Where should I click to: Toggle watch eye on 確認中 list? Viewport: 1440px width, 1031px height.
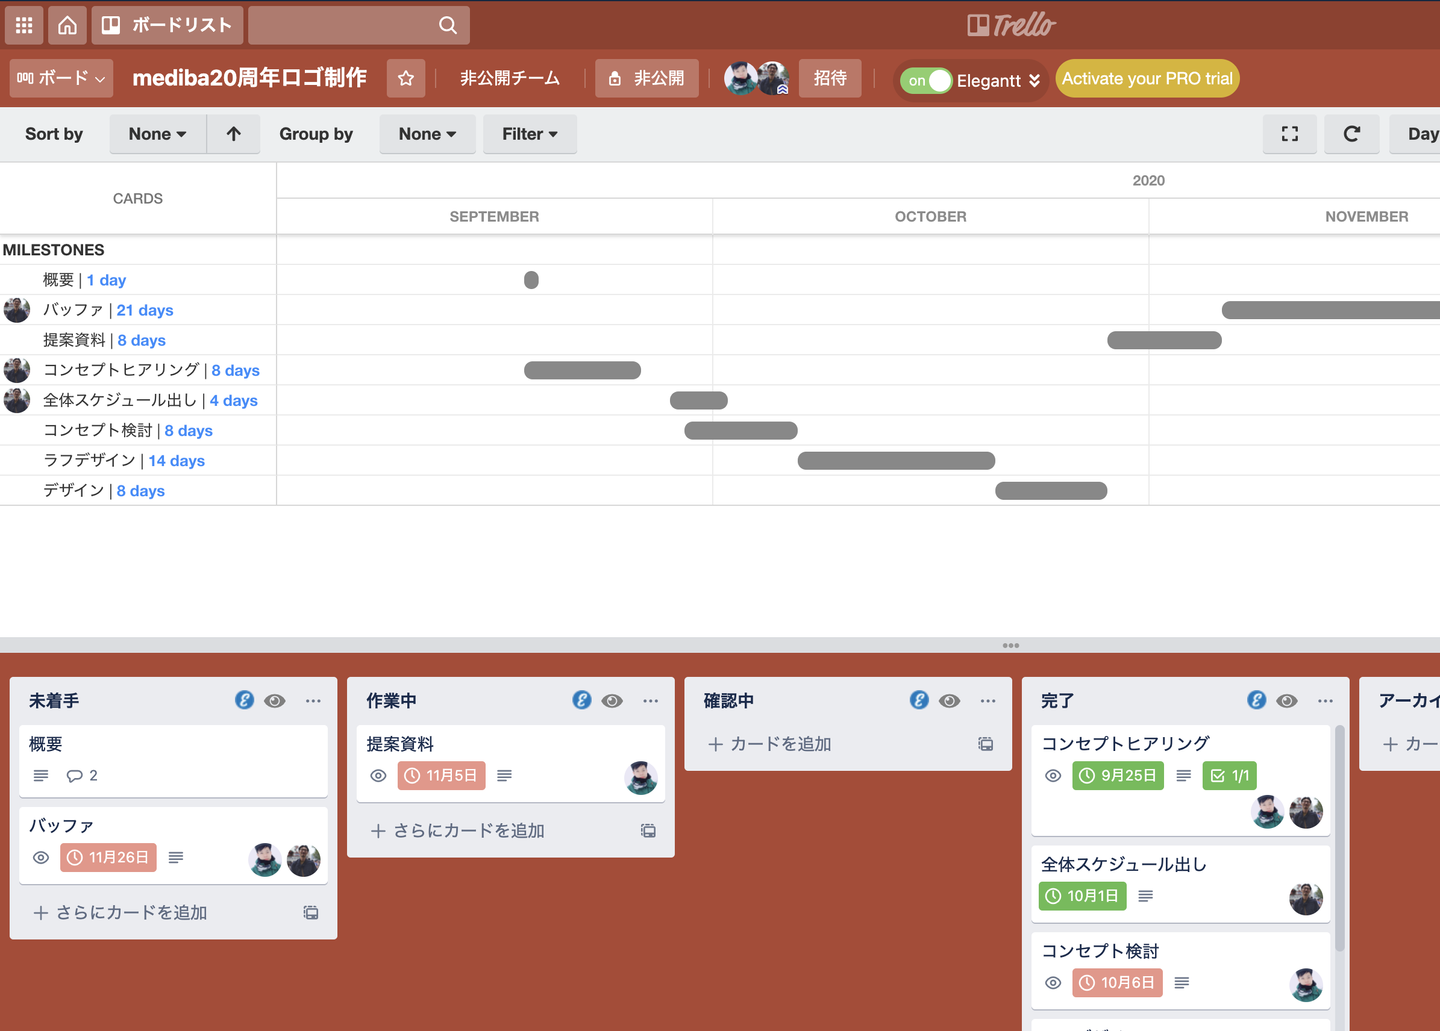[950, 701]
